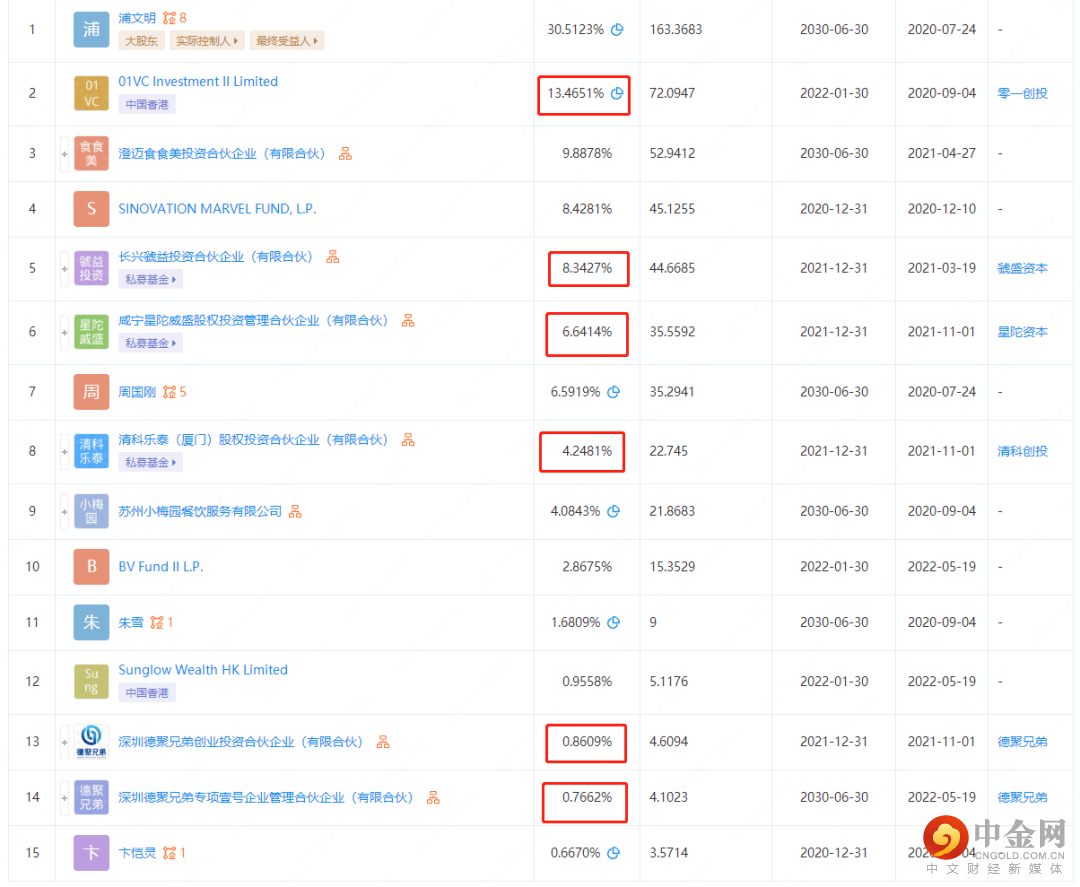Viewport: 1080px width, 887px height.
Task: Open 苏州小梅园餐饮服务有限公司 link
Action: [x=200, y=512]
